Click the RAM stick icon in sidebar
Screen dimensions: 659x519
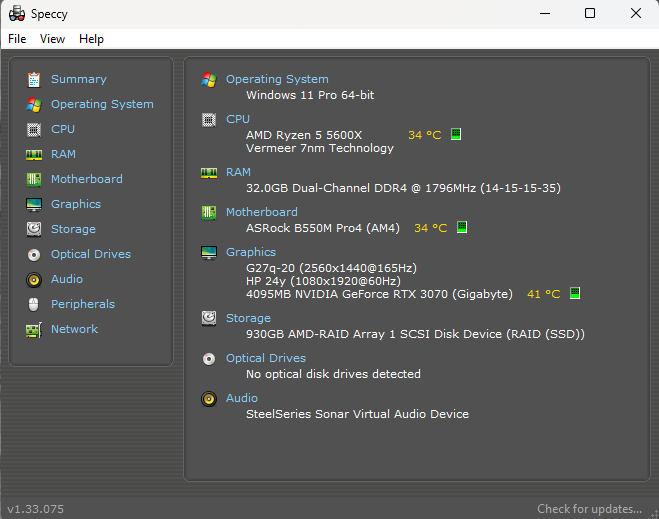tap(34, 154)
